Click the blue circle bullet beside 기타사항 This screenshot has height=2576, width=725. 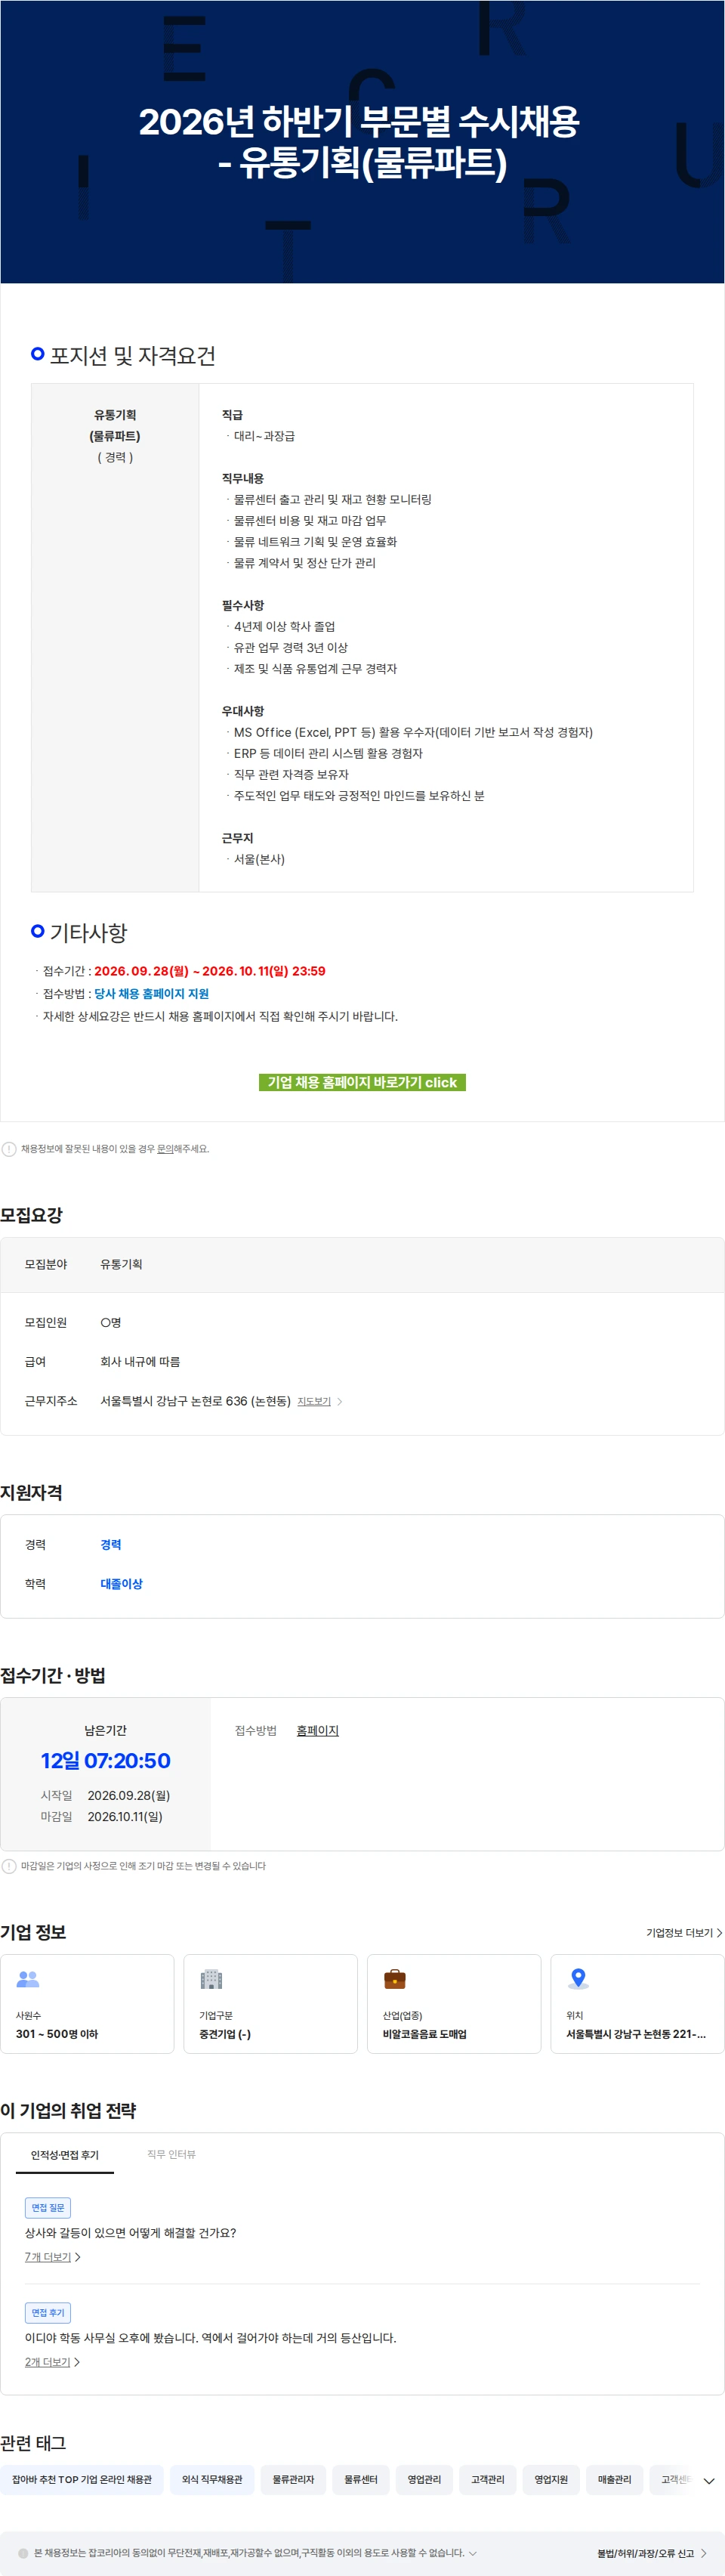(x=38, y=931)
